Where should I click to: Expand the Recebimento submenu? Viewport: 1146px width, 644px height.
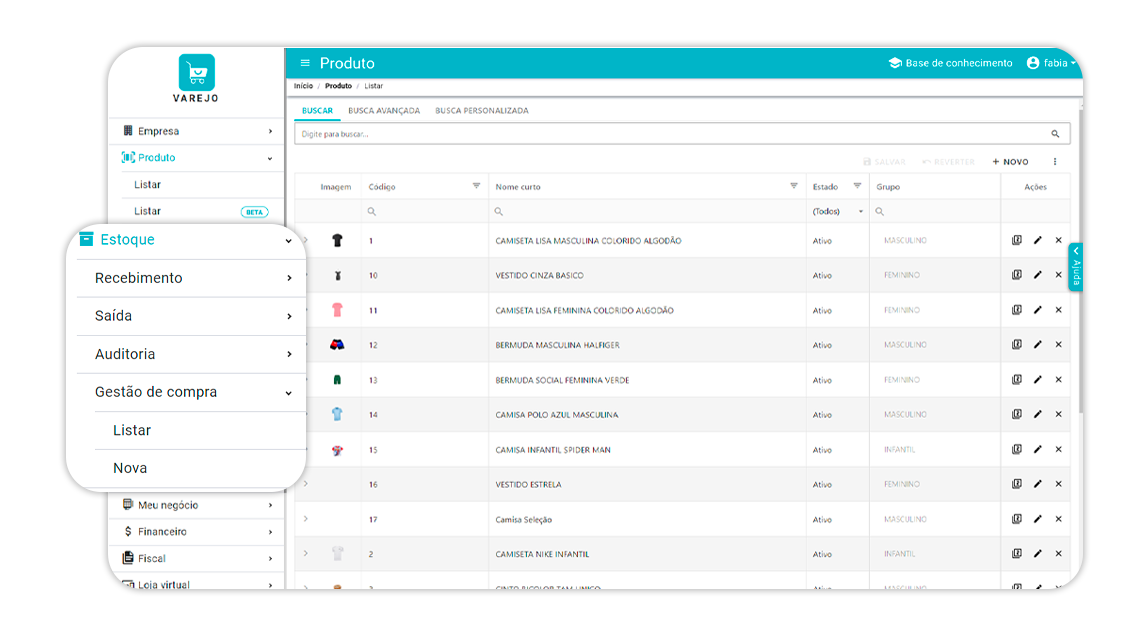[x=190, y=278]
